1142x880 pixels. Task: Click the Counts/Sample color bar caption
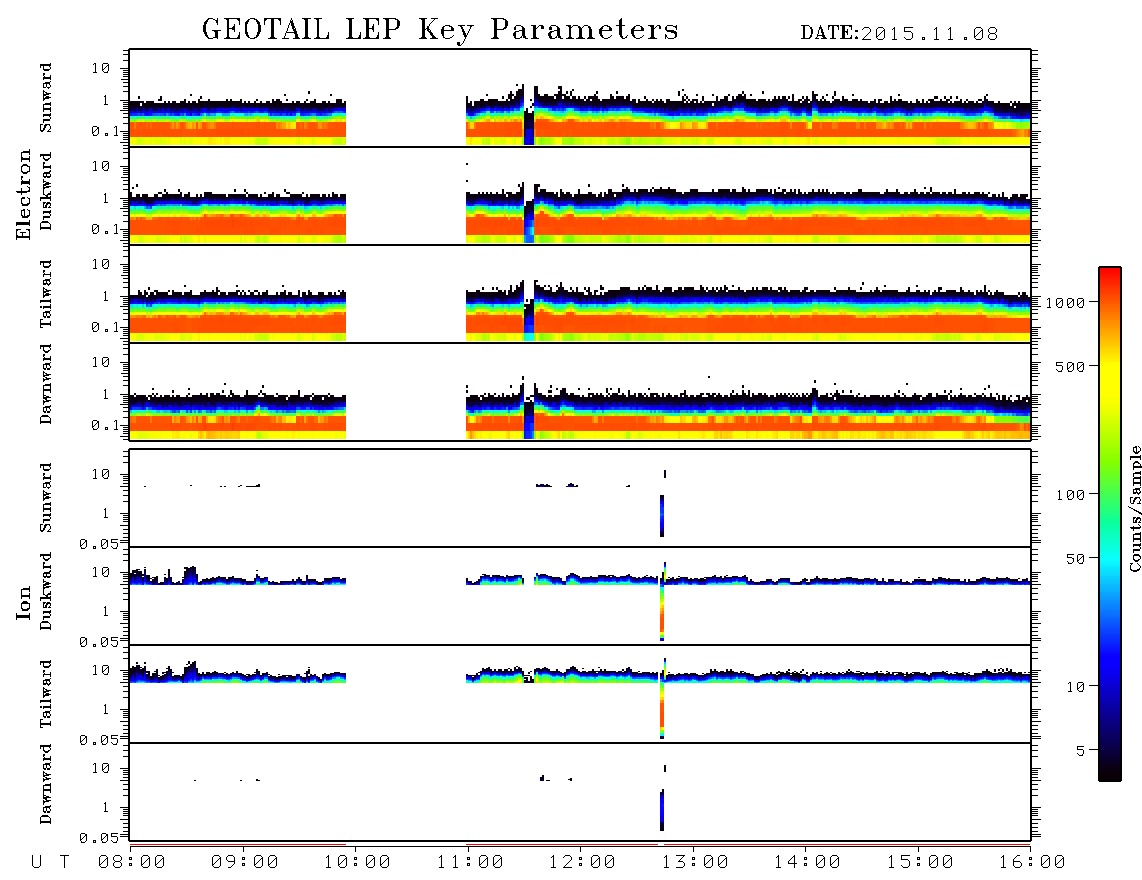1134,508
